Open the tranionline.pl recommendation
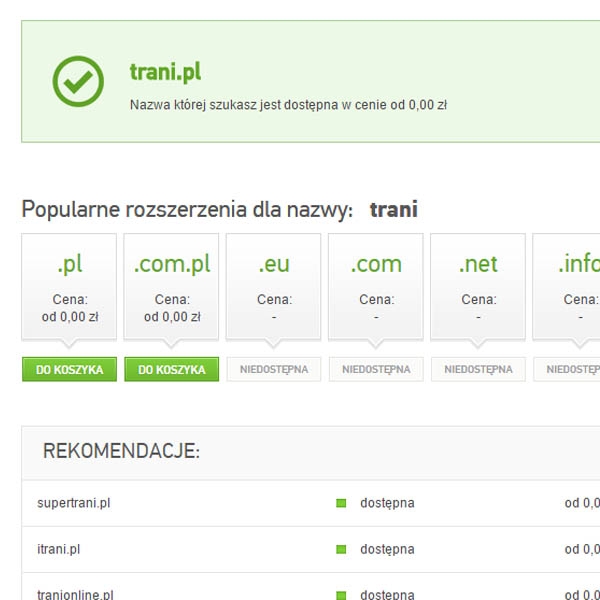 (75, 594)
